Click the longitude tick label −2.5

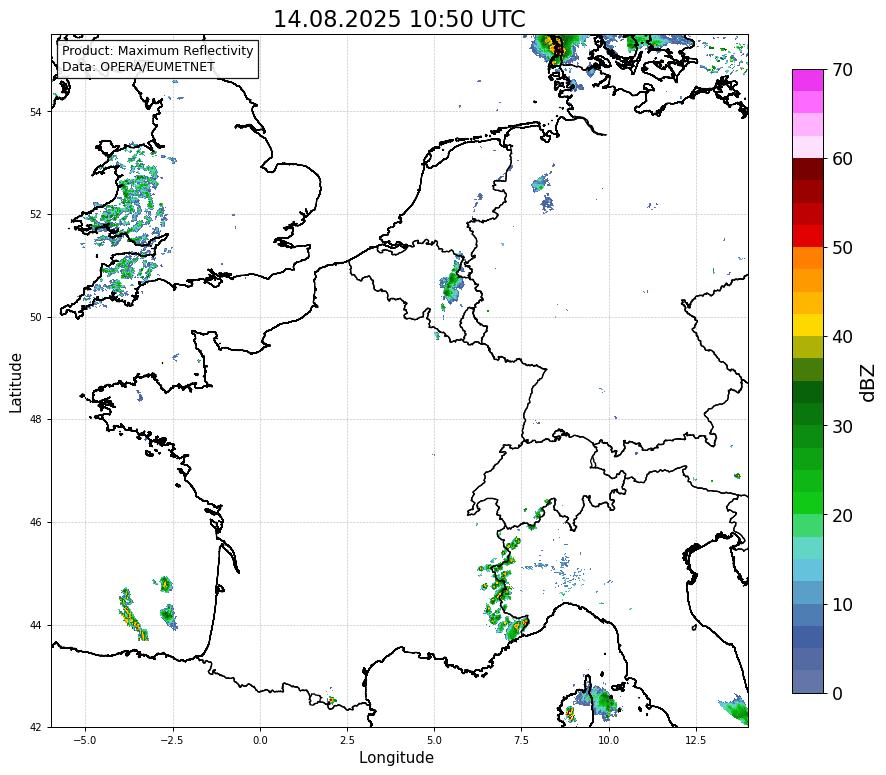click(x=172, y=741)
